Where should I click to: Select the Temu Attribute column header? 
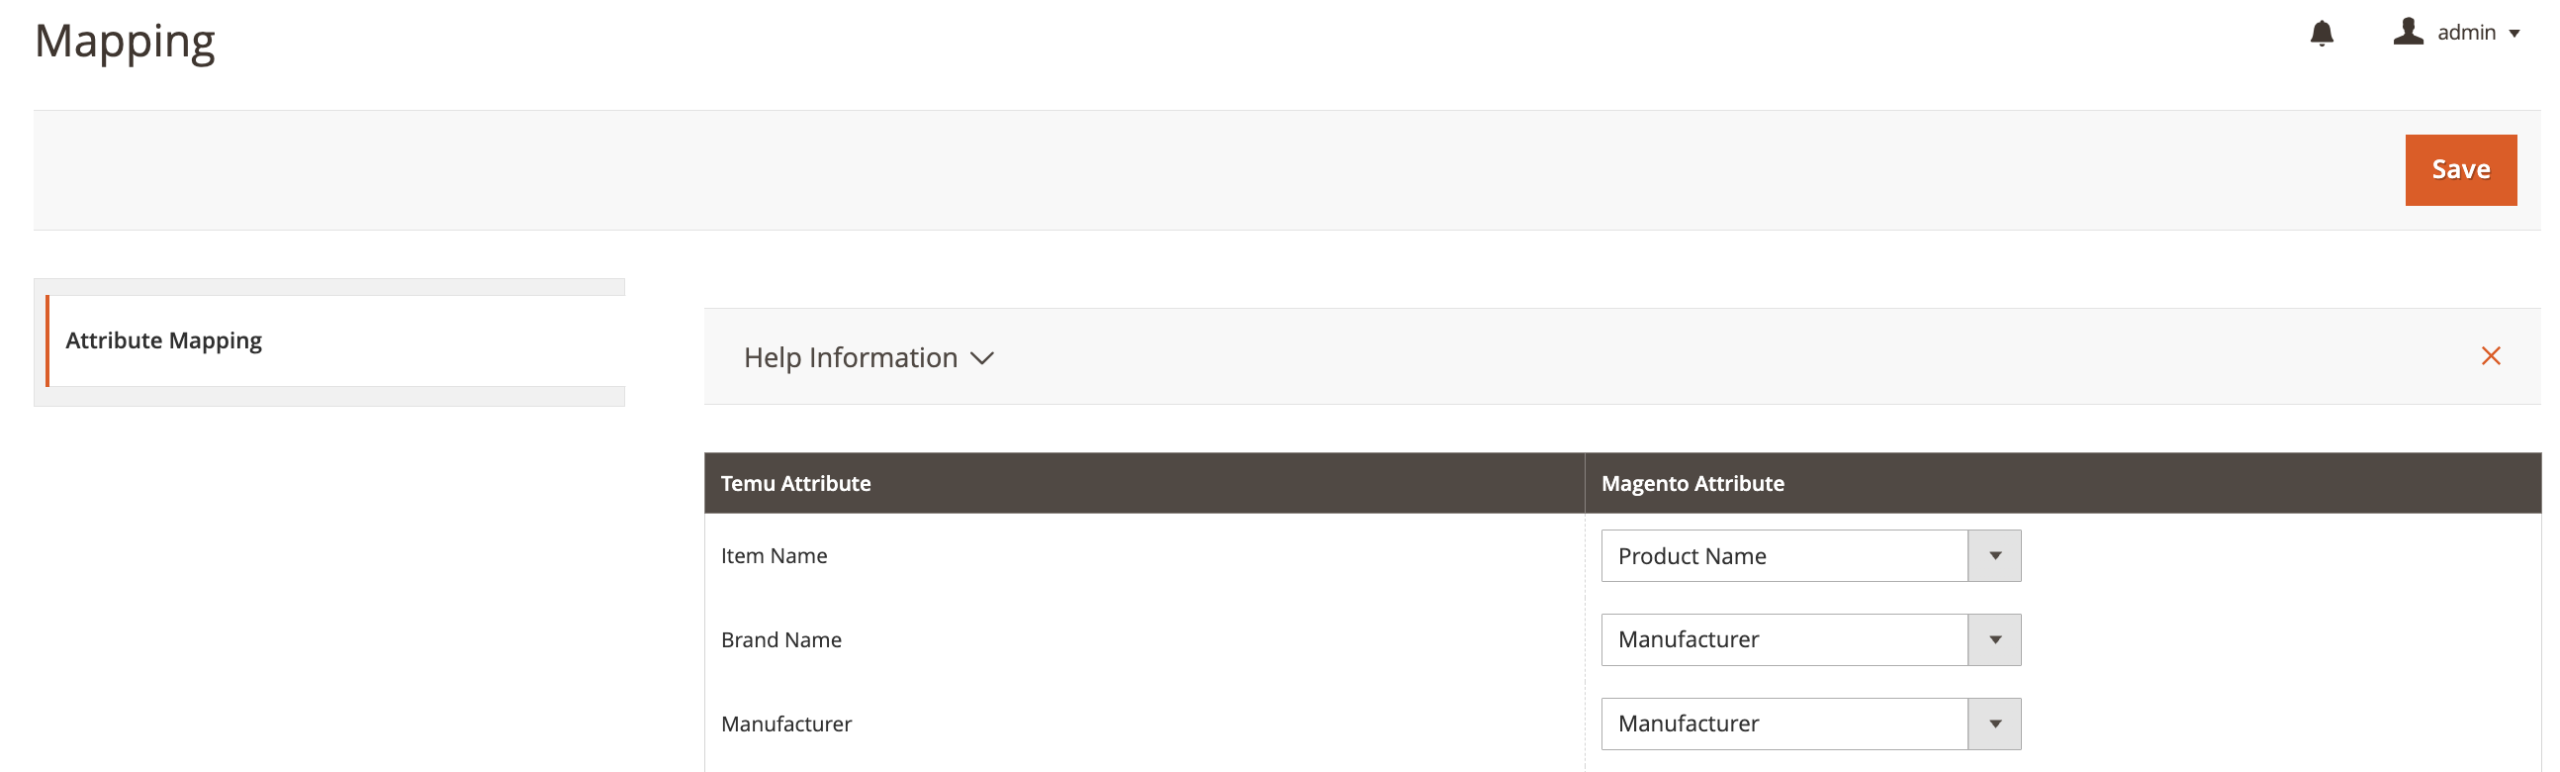coord(796,483)
